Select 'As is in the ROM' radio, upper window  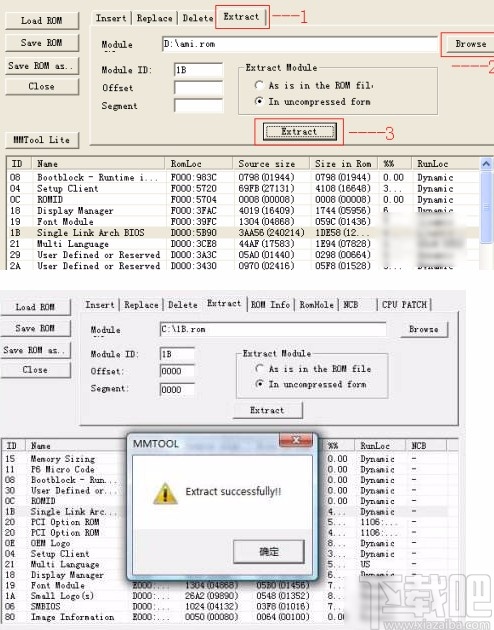click(x=259, y=85)
